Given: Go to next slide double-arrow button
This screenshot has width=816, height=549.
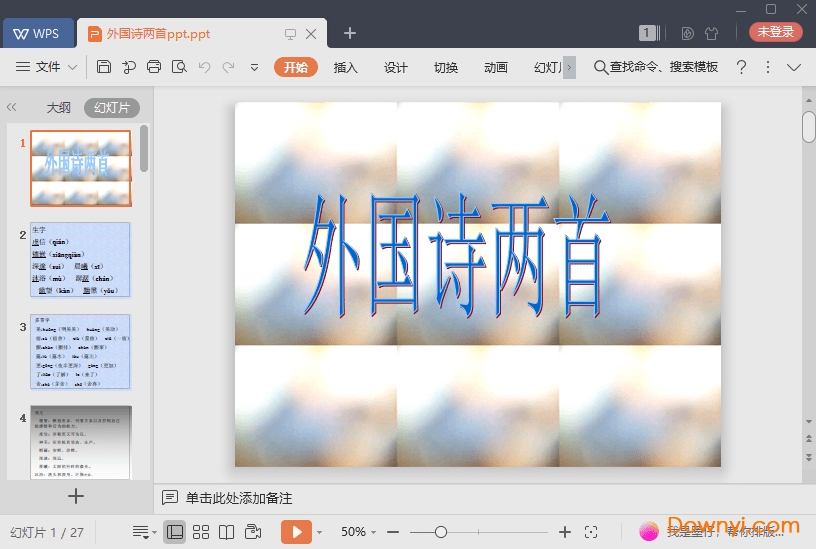Looking at the screenshot, I should pyautogui.click(x=809, y=457).
